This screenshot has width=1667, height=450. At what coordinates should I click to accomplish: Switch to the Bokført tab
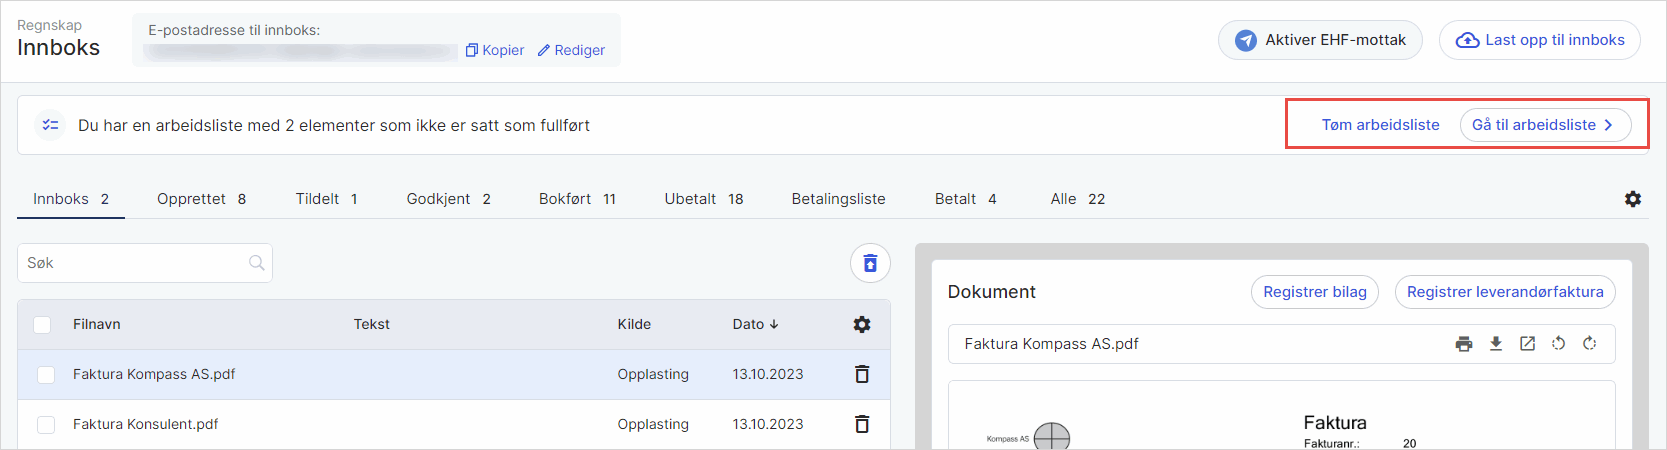[x=576, y=199]
